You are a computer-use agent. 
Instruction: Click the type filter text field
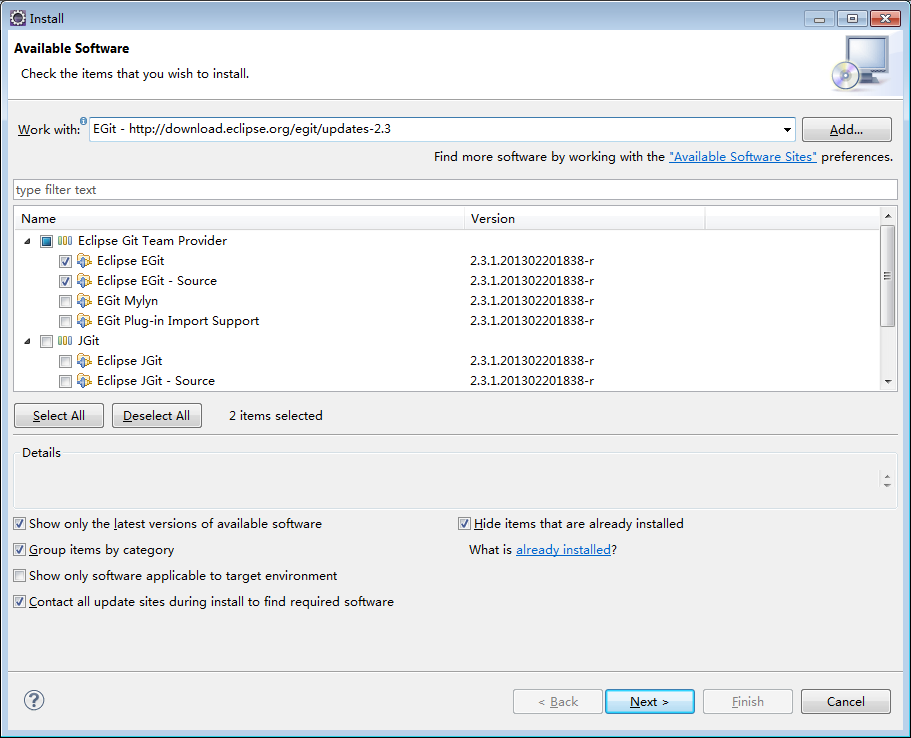tap(456, 190)
